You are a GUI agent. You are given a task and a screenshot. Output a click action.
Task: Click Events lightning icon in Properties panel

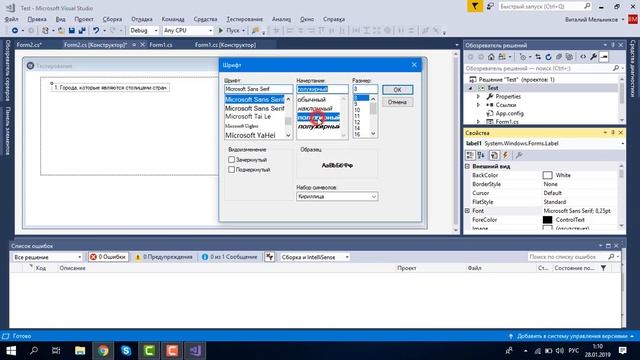tap(505, 155)
